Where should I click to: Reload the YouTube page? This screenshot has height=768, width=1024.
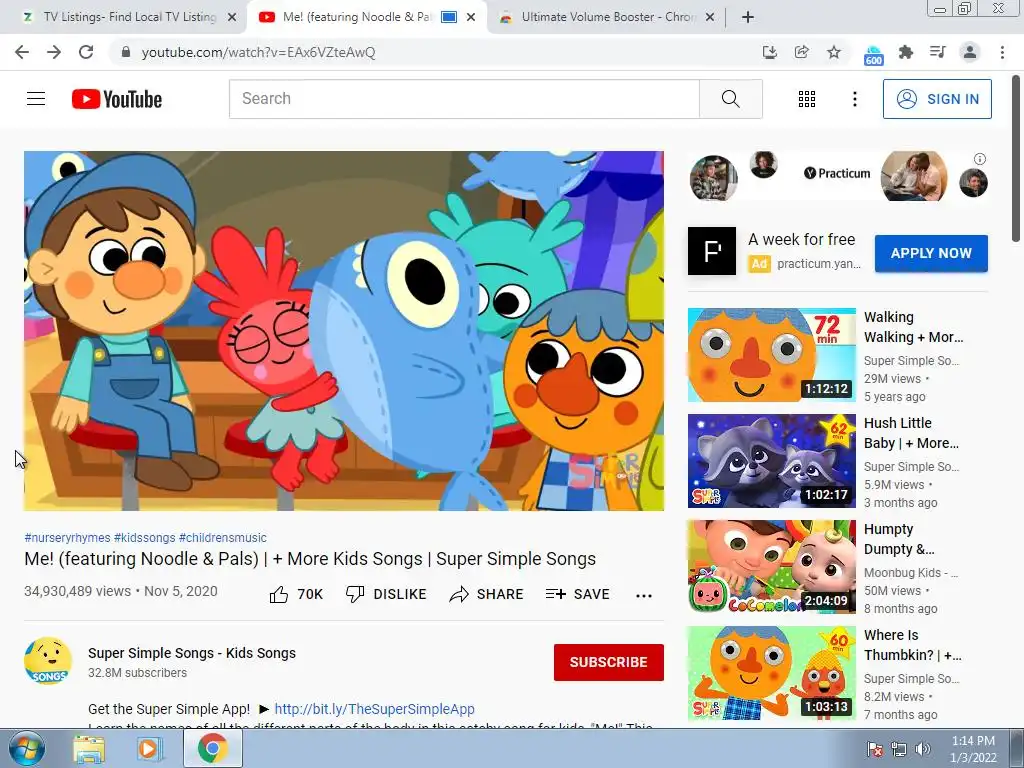point(86,52)
